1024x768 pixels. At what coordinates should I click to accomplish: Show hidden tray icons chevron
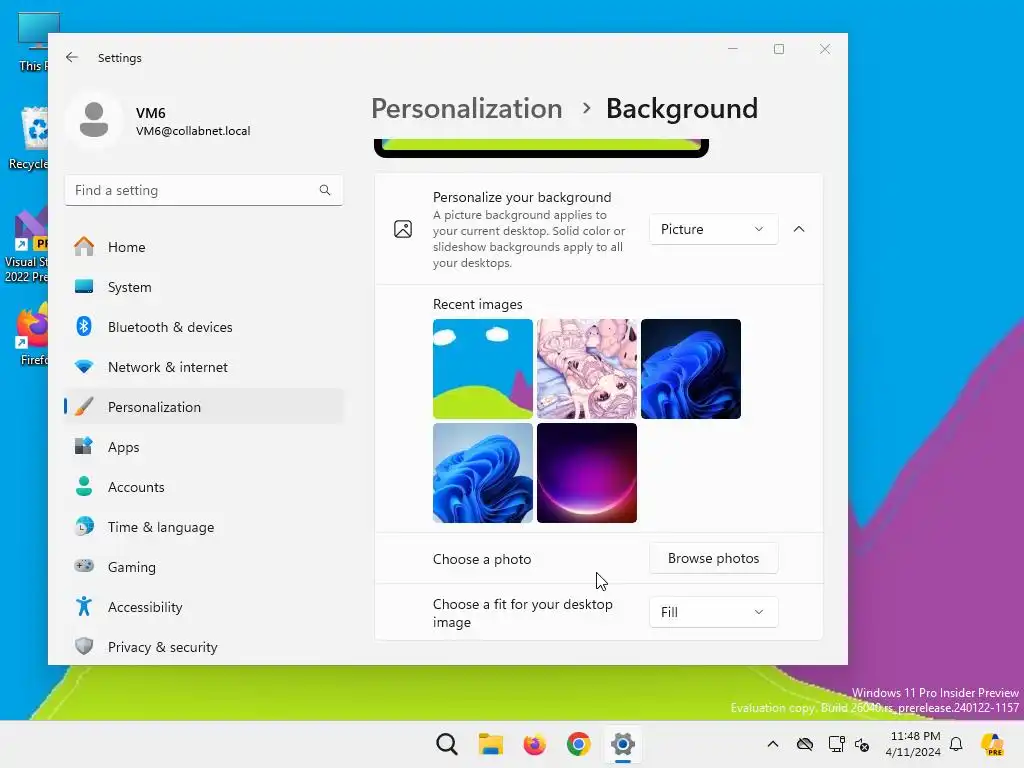[773, 744]
